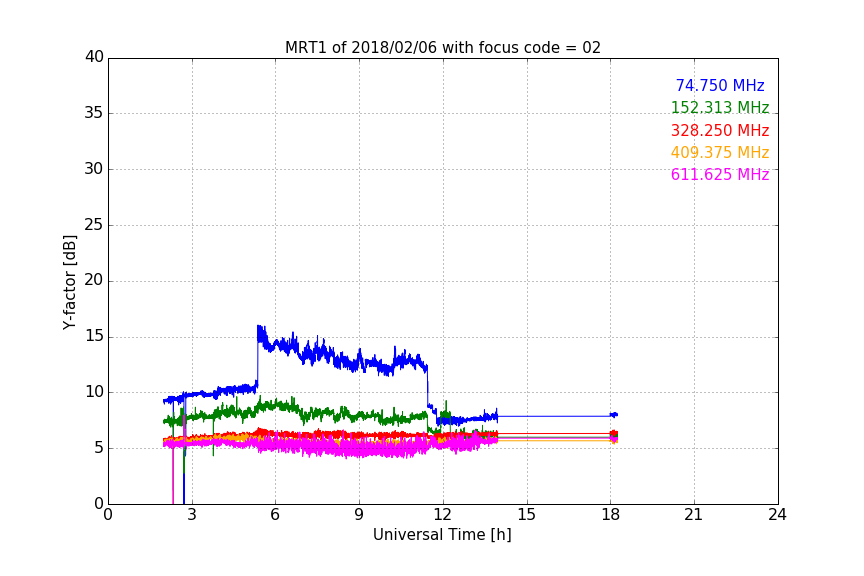Click the plot title 'MRT1 of 2018/02/06 with focus code = 02'
The width and height of the screenshot is (864, 576).
click(442, 47)
